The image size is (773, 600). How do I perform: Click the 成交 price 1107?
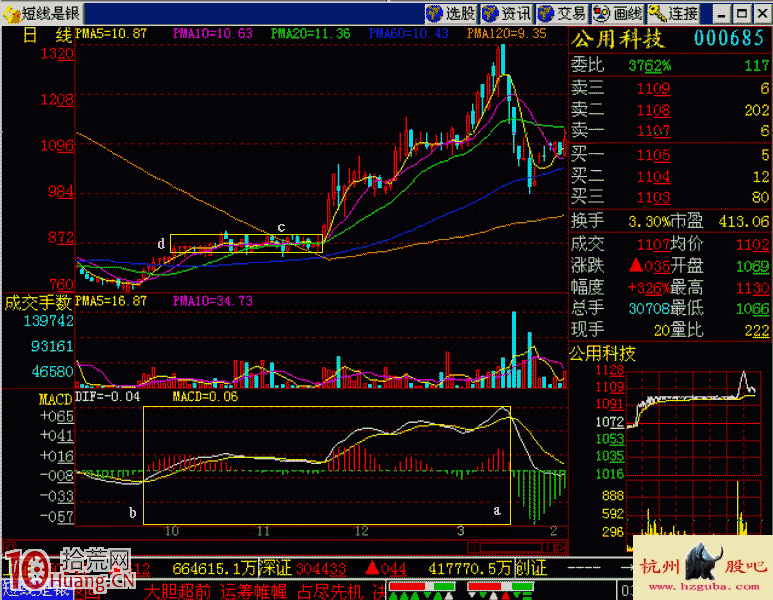click(653, 245)
